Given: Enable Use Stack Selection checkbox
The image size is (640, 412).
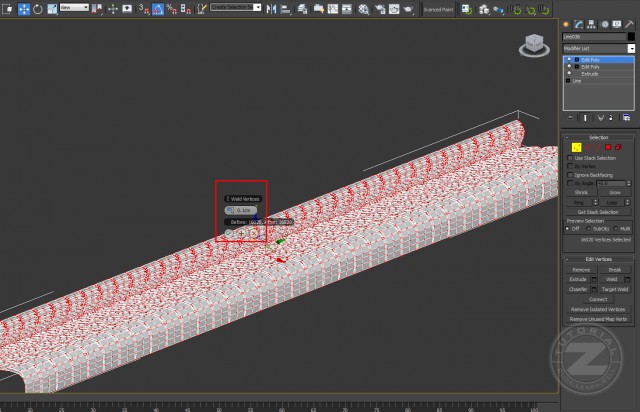Looking at the screenshot, I should click(x=570, y=158).
